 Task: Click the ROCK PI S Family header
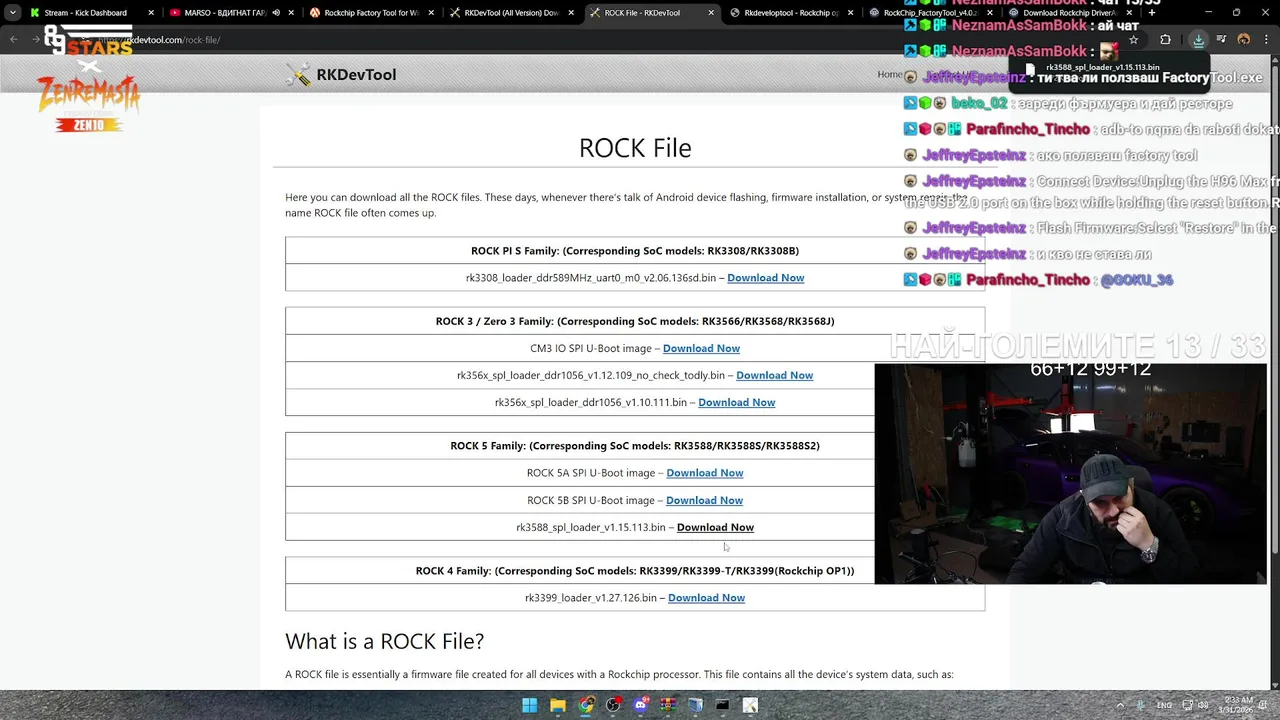(635, 251)
